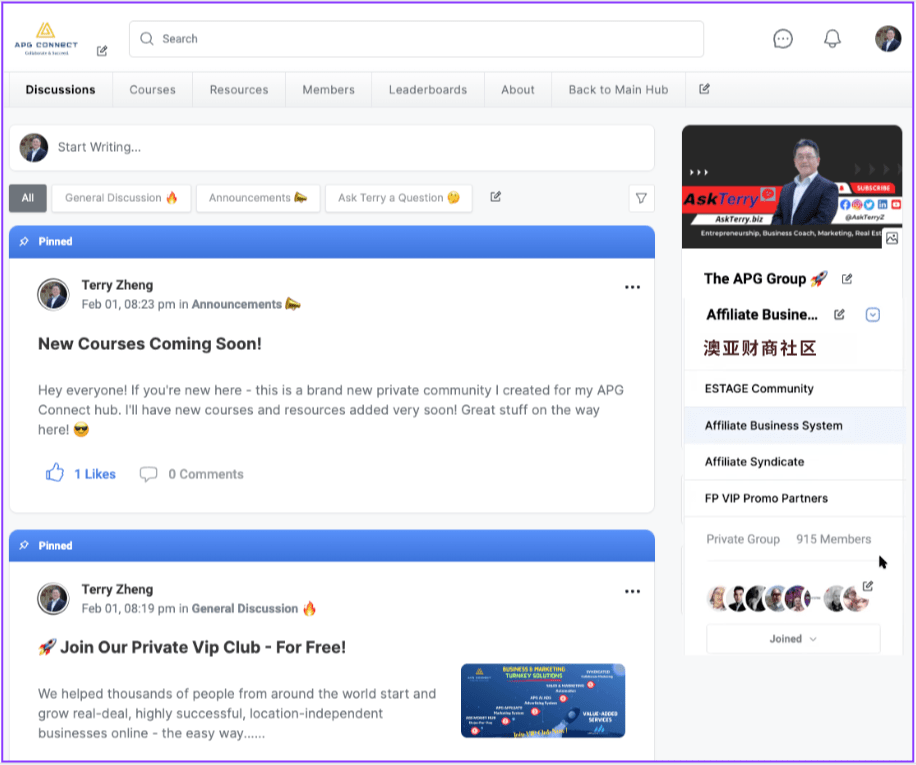The image size is (916, 765).
Task: Open the About tab
Action: pos(518,89)
